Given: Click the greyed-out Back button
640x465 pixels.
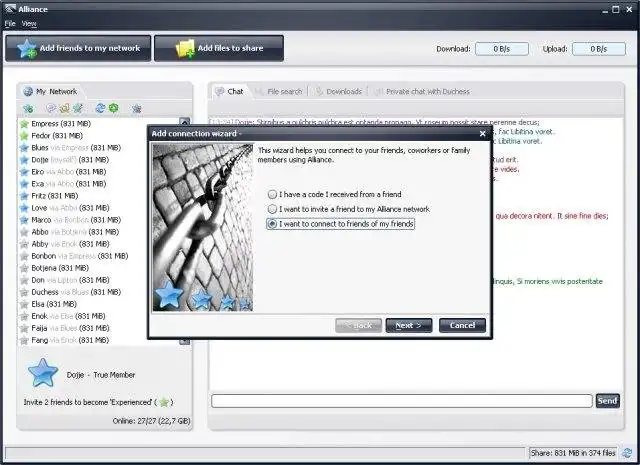Looking at the screenshot, I should coord(358,325).
